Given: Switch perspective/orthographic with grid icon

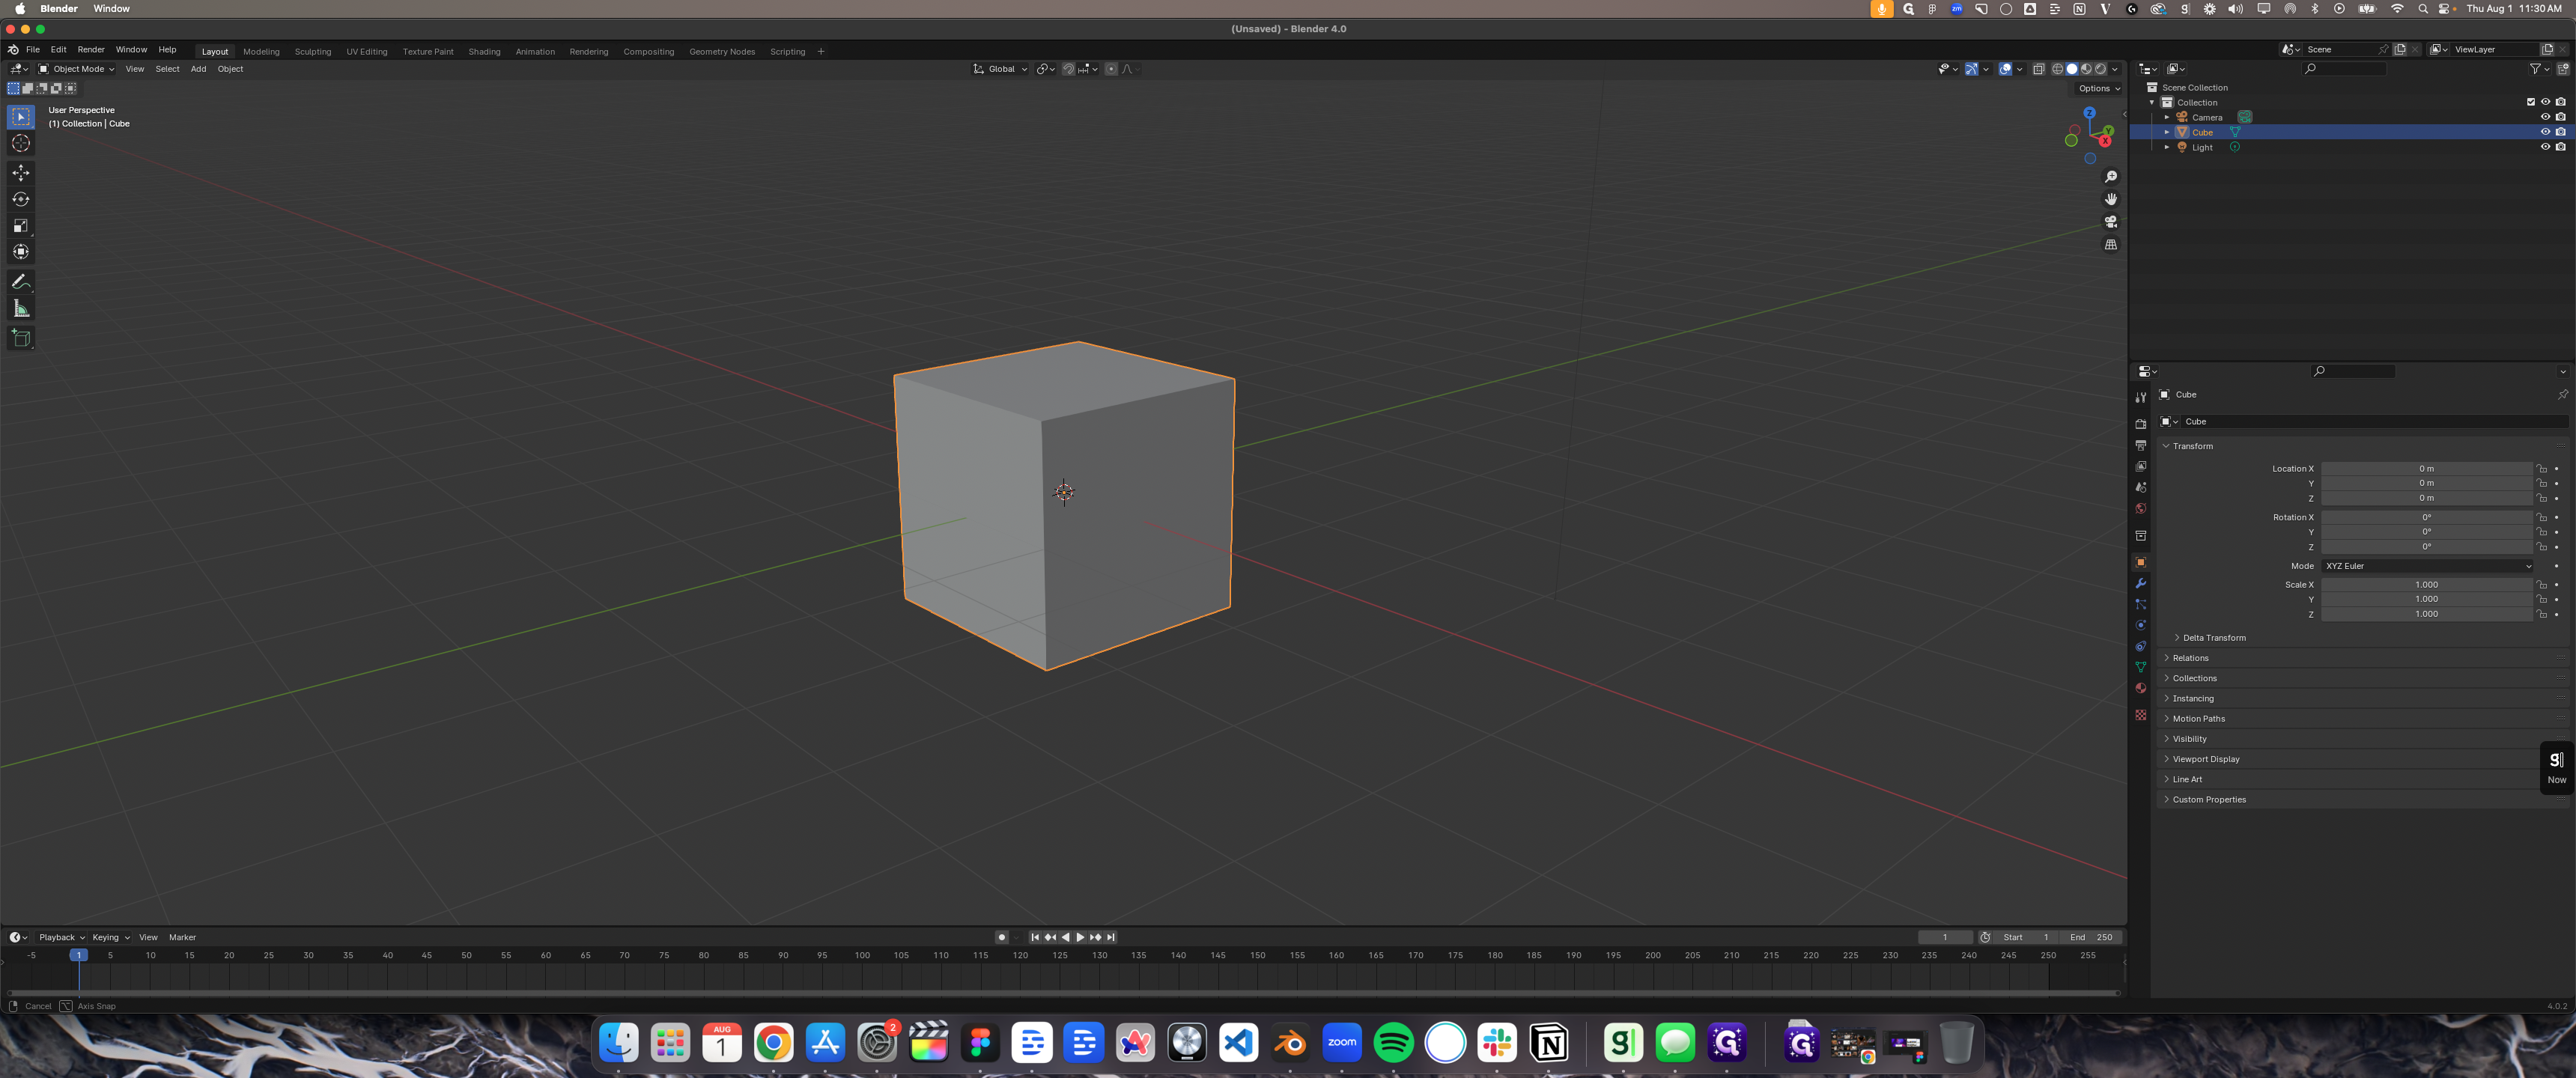Looking at the screenshot, I should click(2111, 245).
